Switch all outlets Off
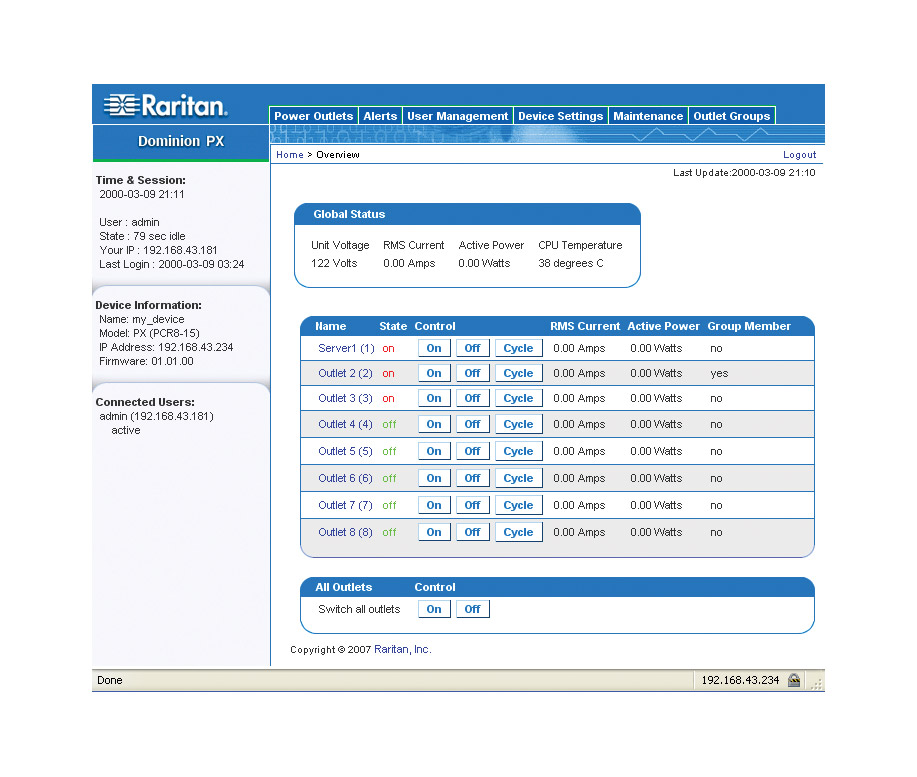 (472, 609)
